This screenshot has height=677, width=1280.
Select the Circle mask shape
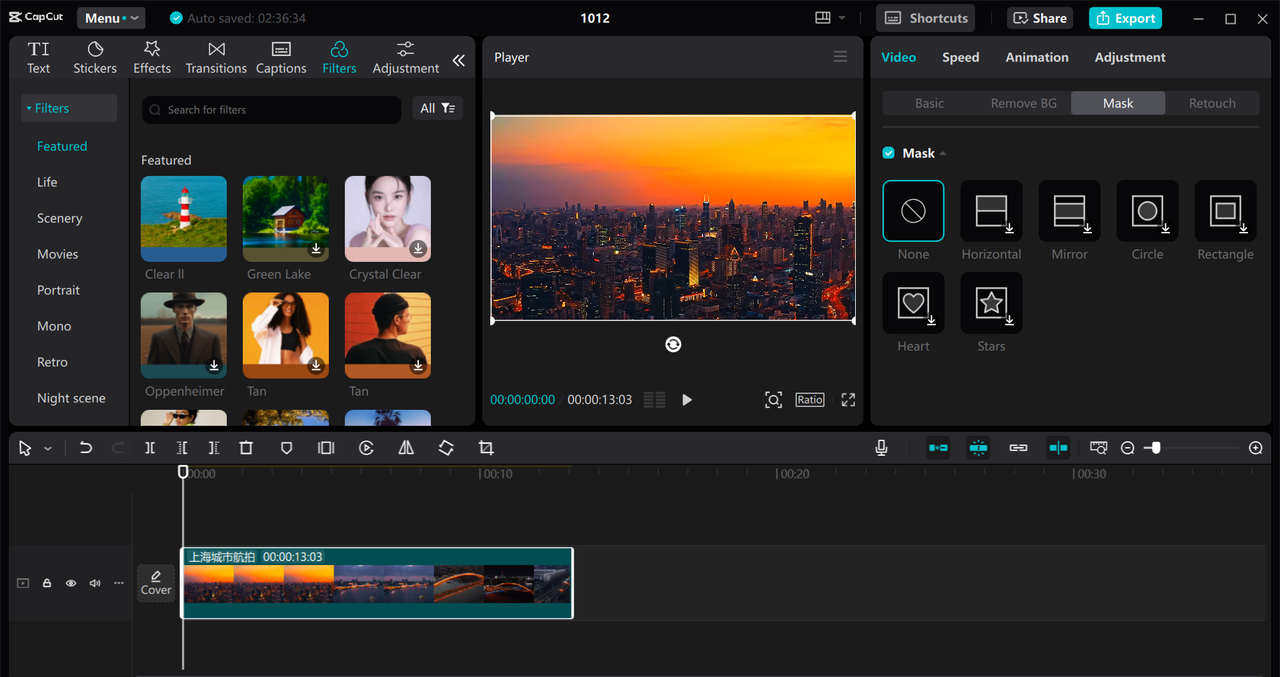coord(1147,211)
